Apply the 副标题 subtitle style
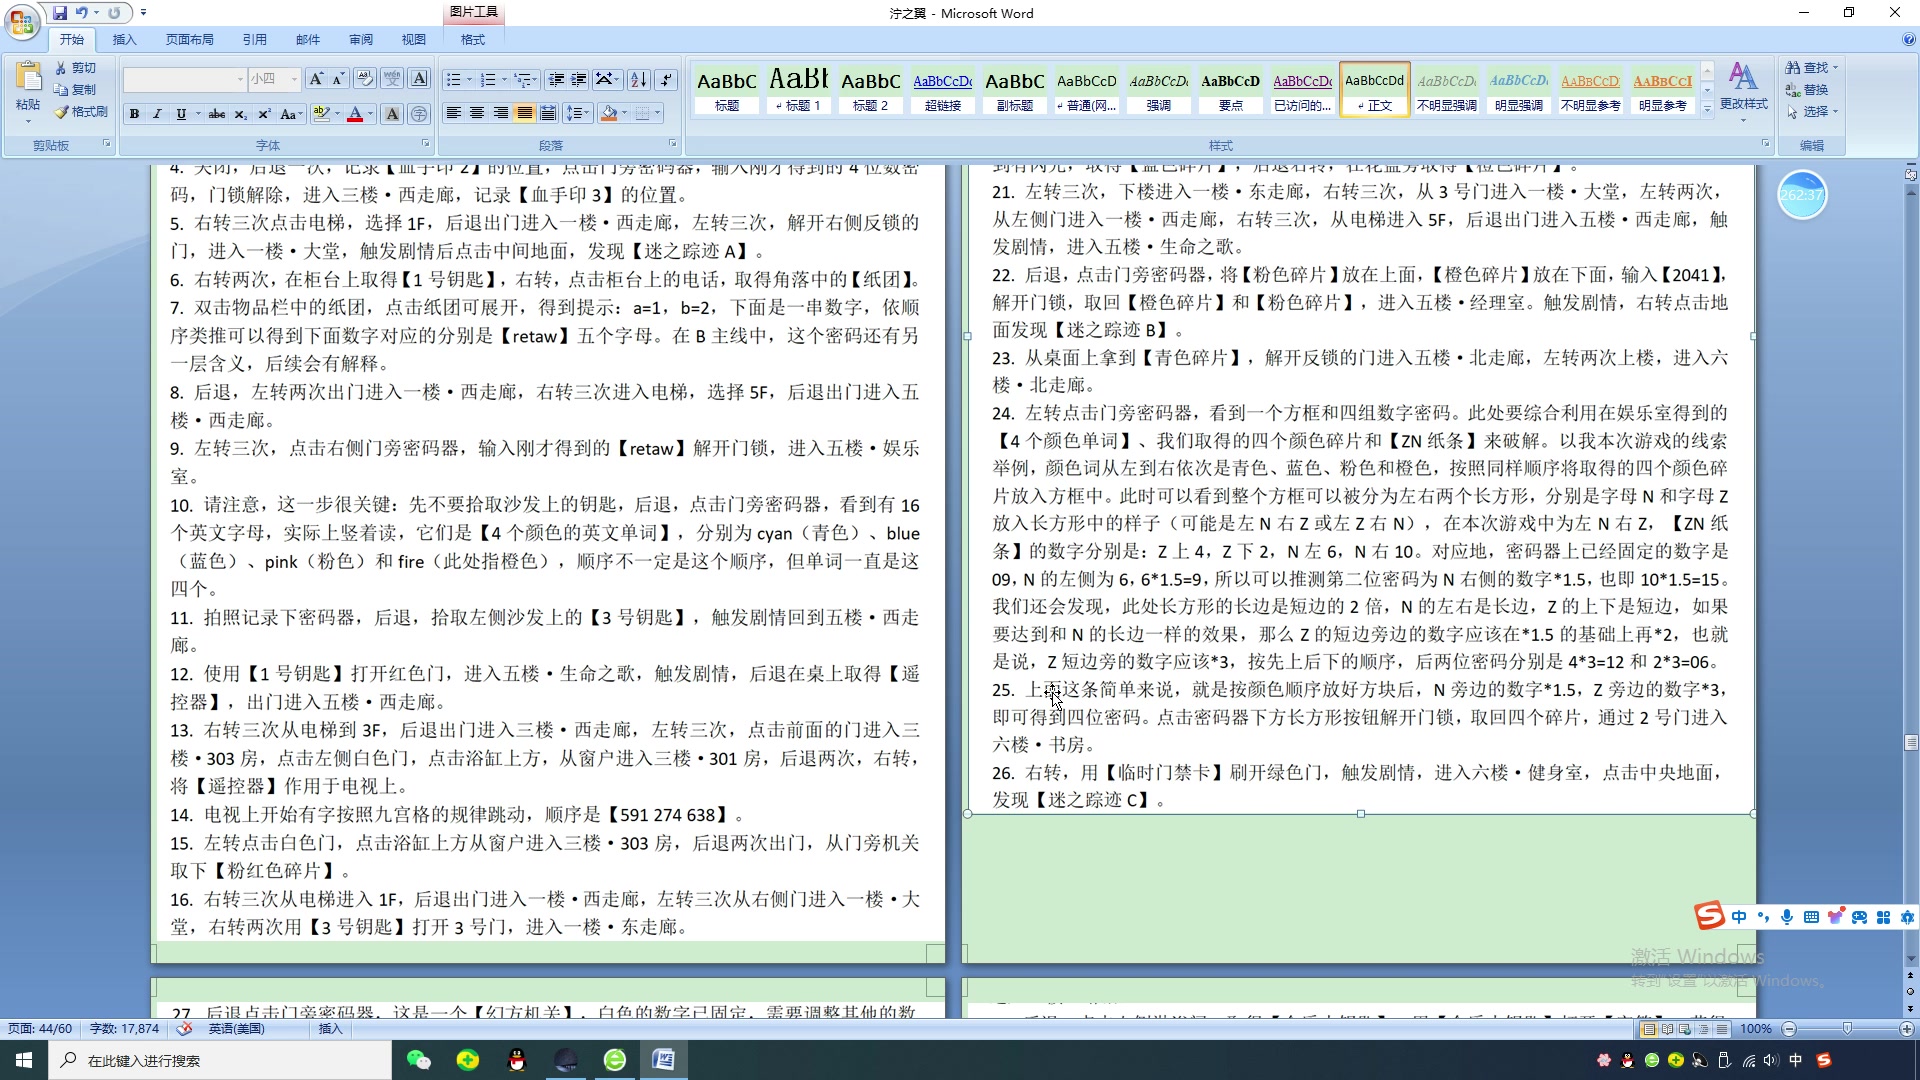The image size is (1920, 1080). 1015,89
